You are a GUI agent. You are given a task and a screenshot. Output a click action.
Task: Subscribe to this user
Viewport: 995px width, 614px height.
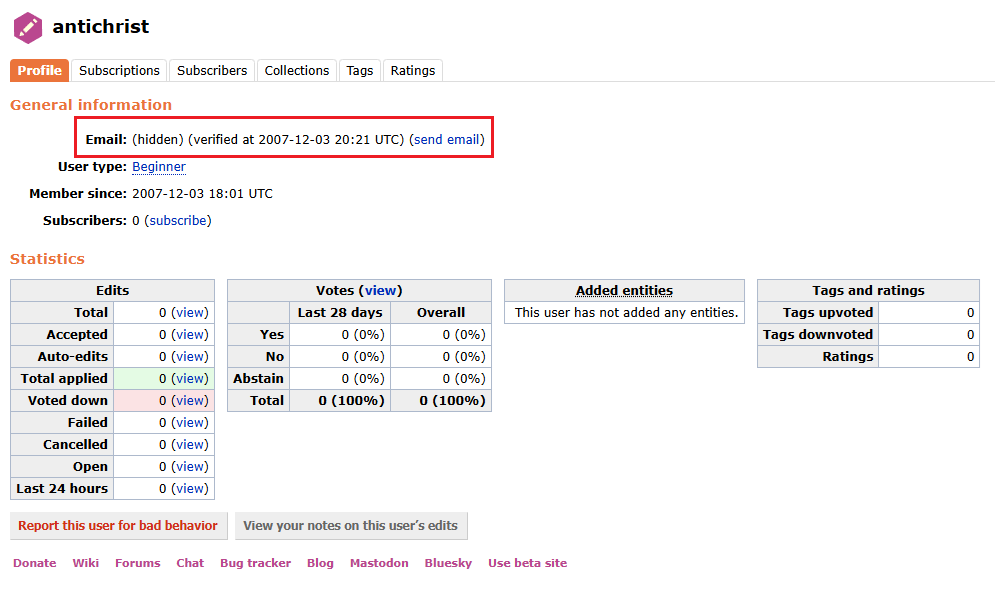tap(178, 221)
